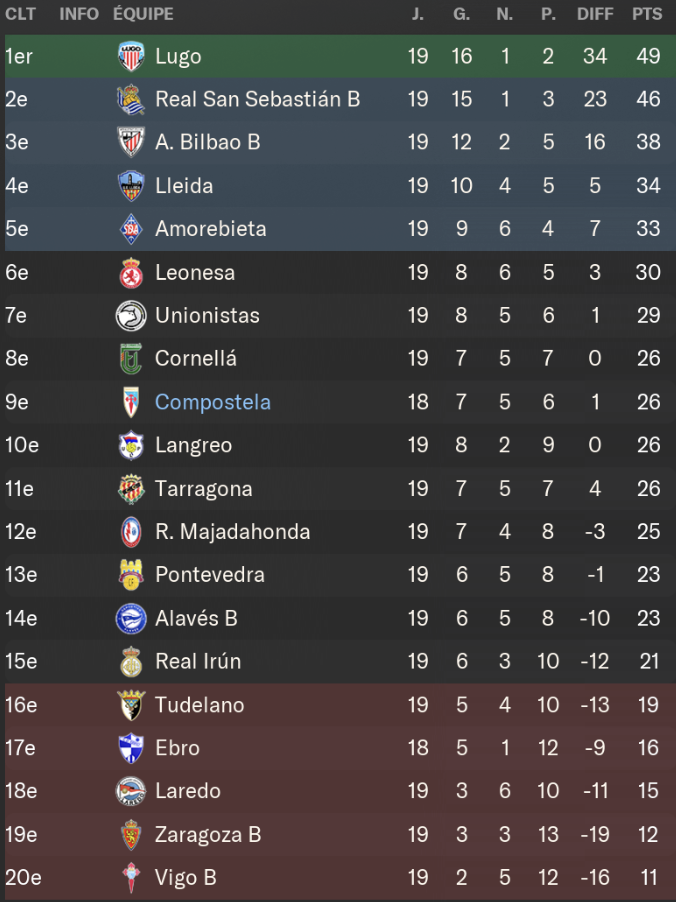Click the Lleida club badge

pyautogui.click(x=131, y=186)
